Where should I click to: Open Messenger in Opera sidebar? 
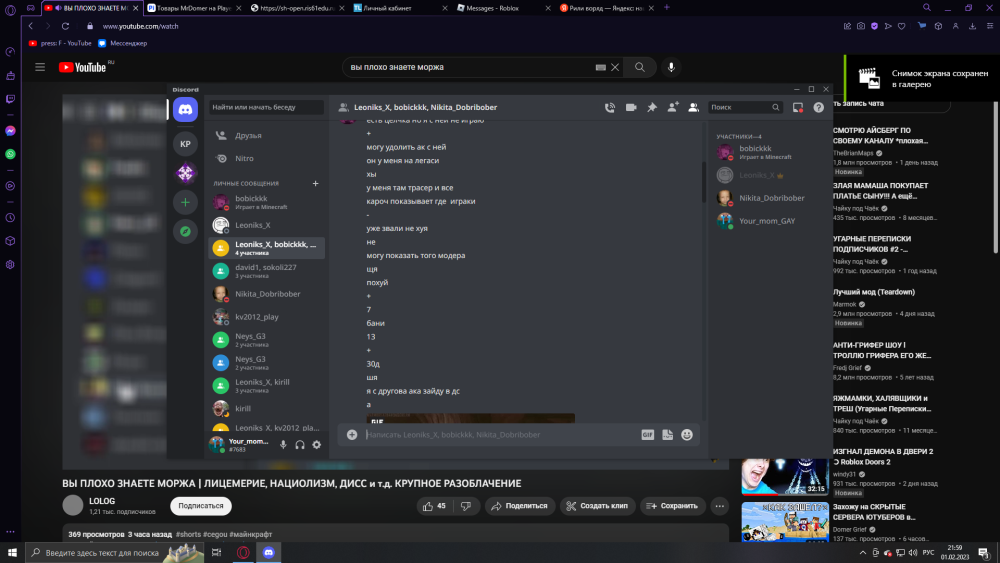10,131
